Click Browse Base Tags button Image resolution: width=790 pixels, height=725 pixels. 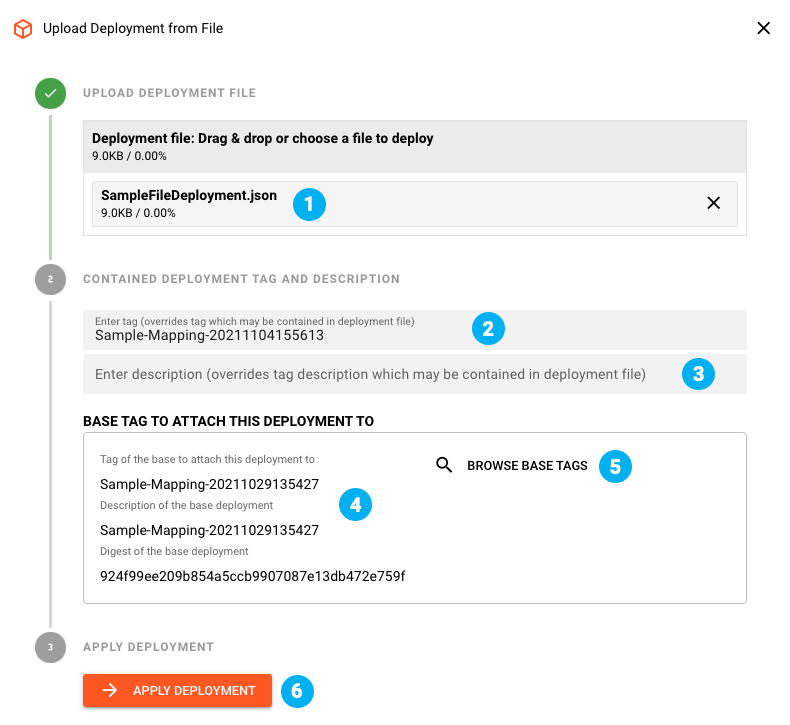click(527, 466)
